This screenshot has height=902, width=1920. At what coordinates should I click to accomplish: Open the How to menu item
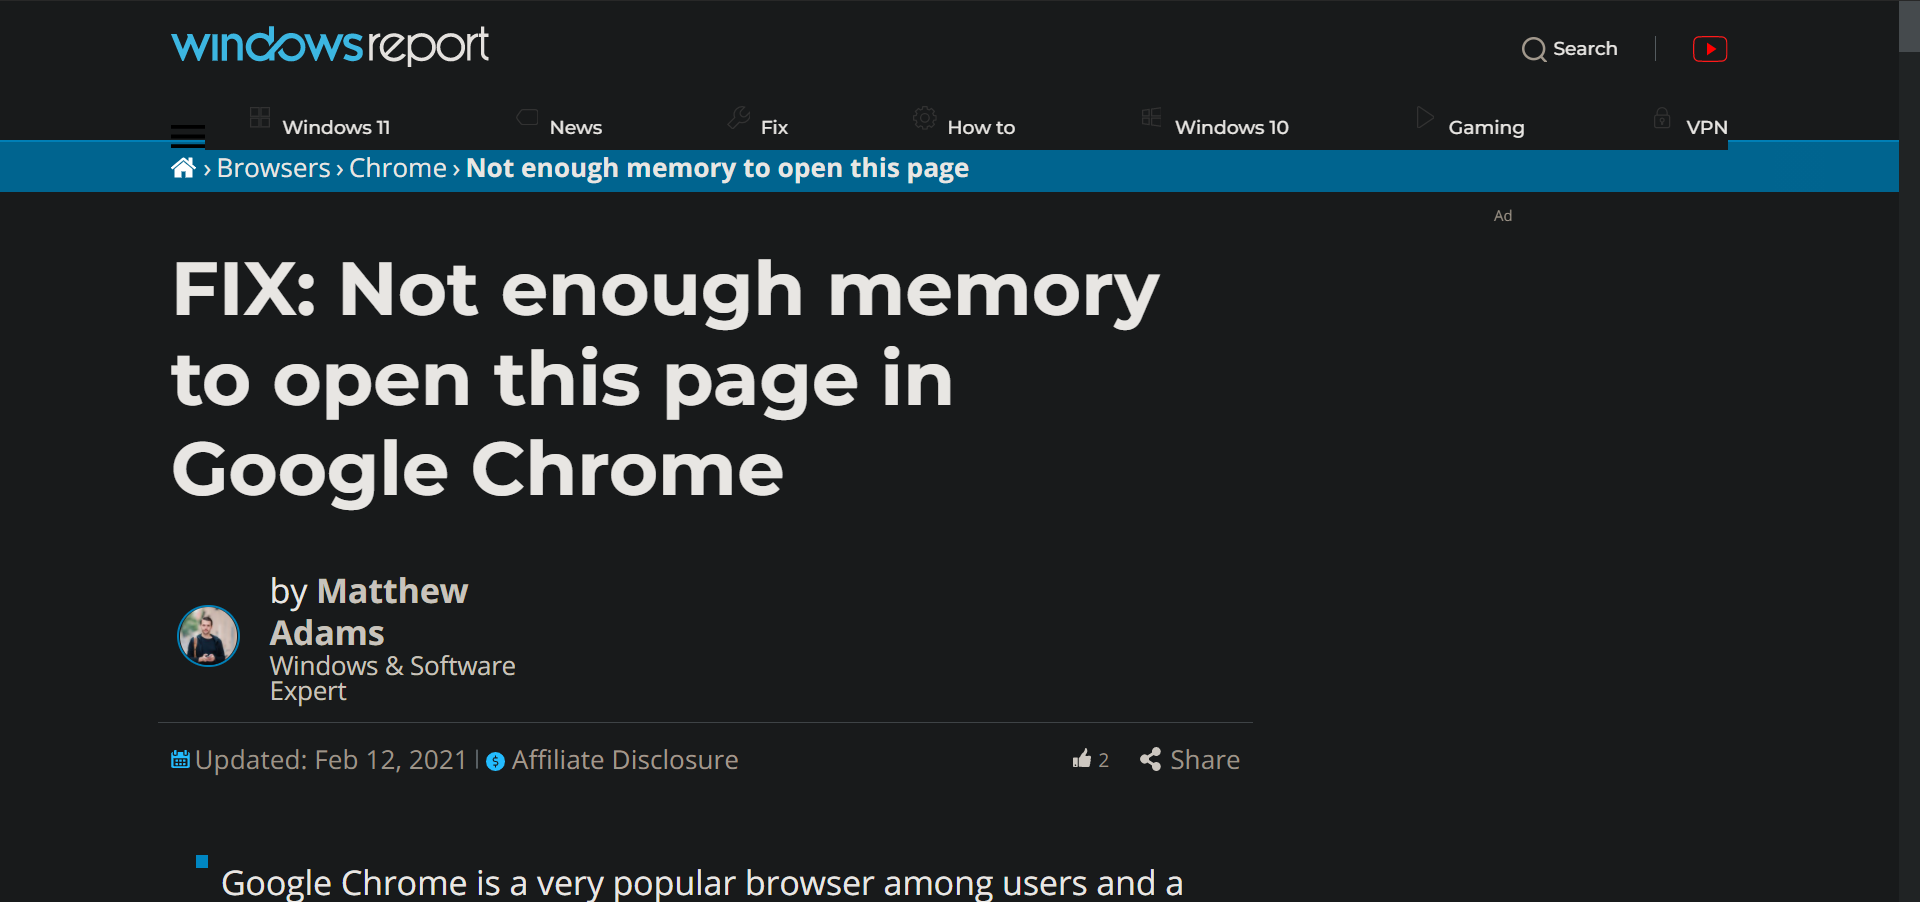click(x=981, y=127)
